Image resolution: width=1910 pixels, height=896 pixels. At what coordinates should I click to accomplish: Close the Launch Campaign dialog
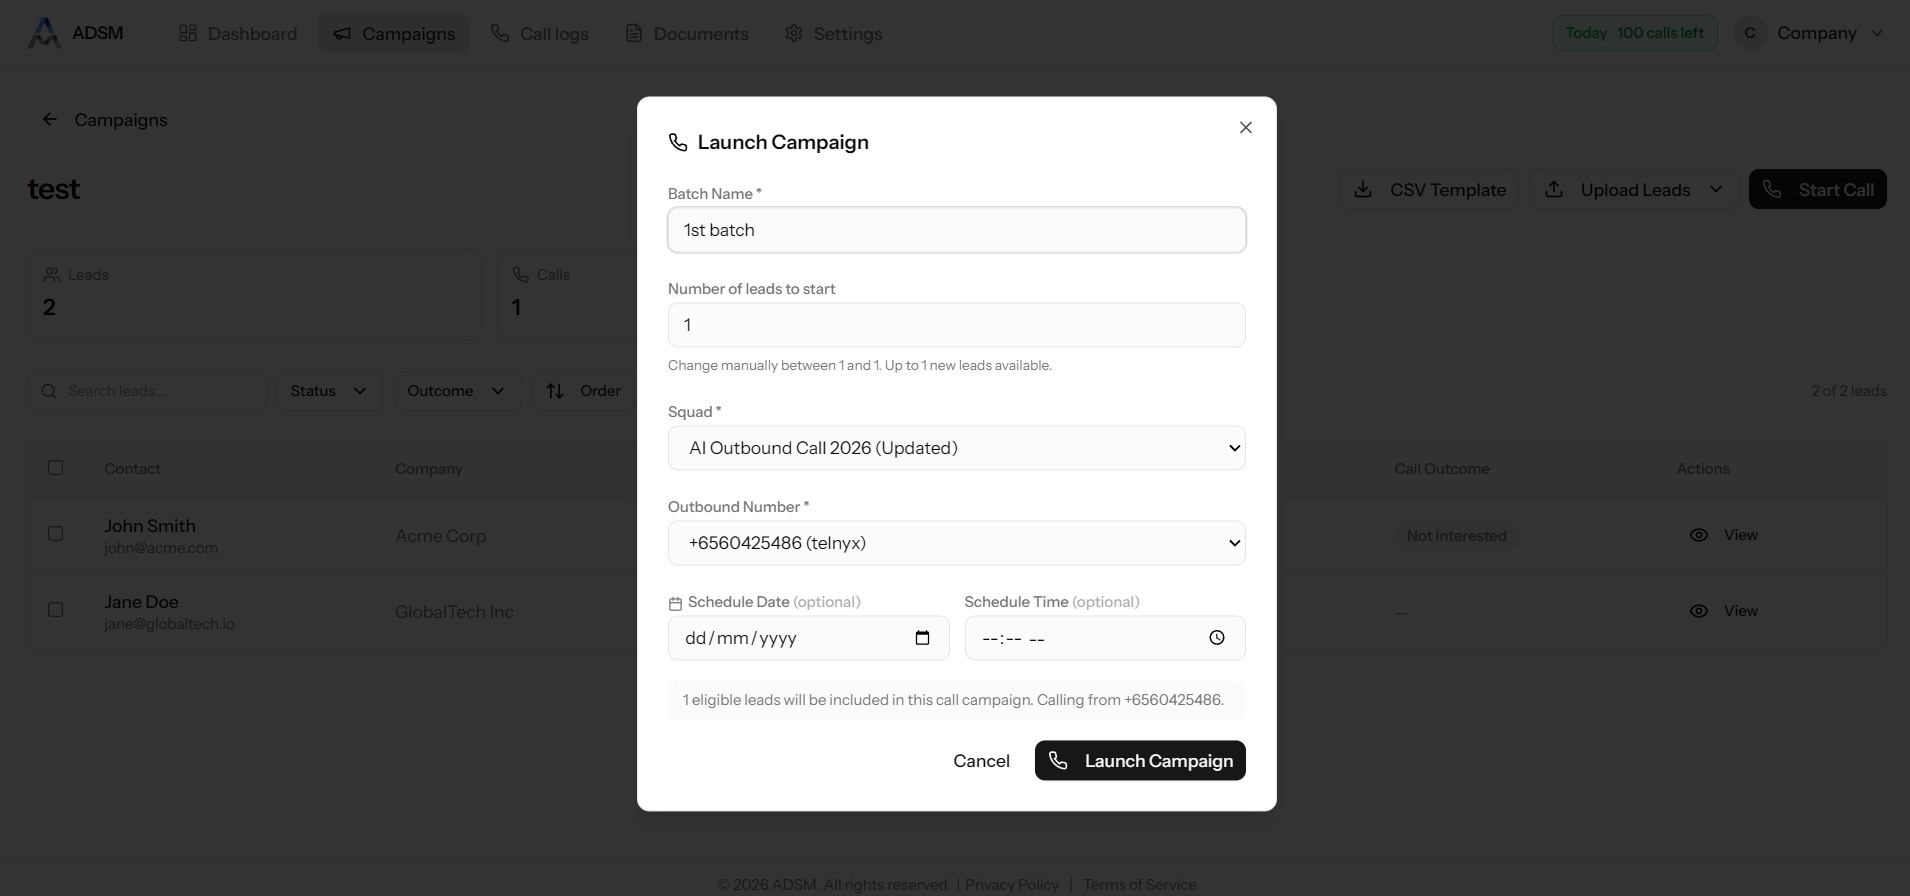(1245, 127)
